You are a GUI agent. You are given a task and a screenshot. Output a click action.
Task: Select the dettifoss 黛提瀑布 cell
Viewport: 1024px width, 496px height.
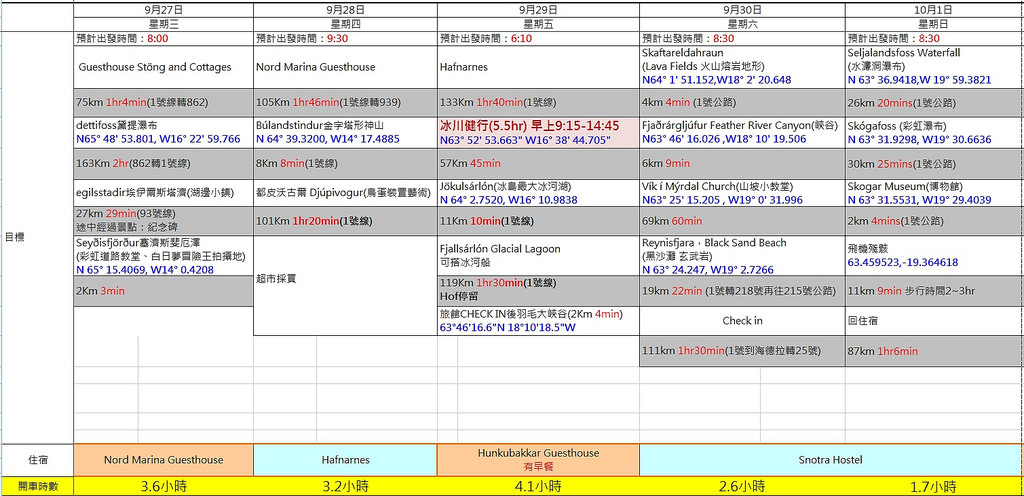point(163,132)
